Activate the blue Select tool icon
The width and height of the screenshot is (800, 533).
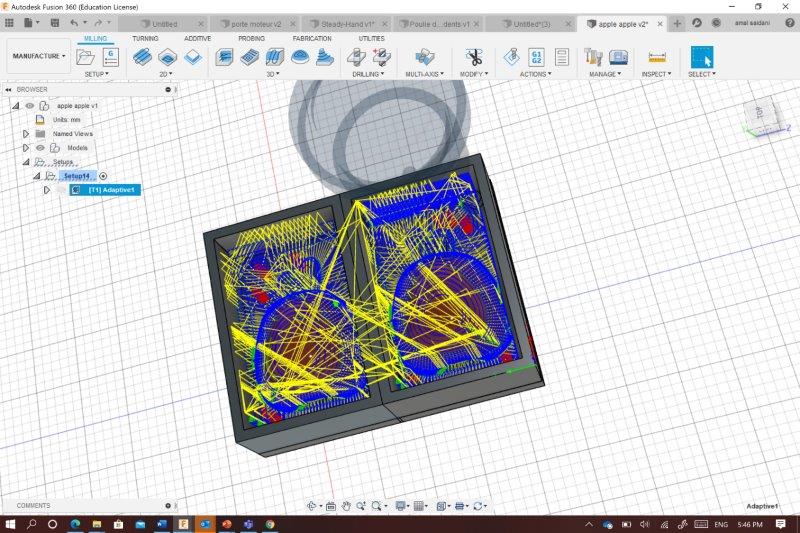(x=702, y=57)
